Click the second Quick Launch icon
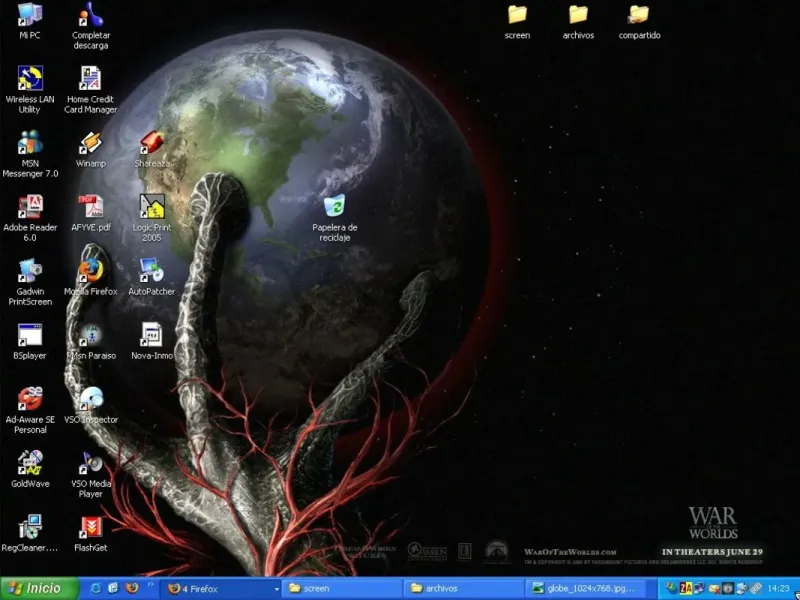Screen dimensions: 800x600 113,588
